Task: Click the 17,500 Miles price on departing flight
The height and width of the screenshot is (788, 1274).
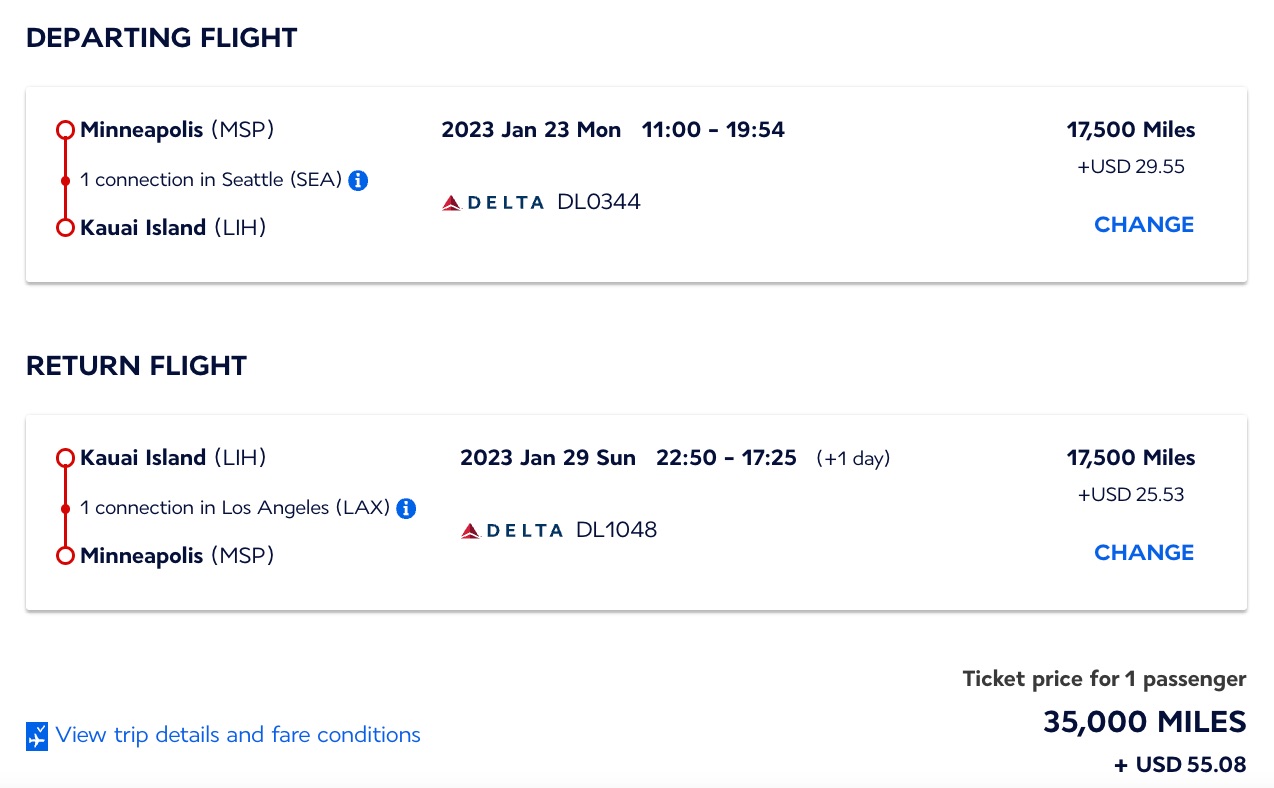Action: 1129,129
